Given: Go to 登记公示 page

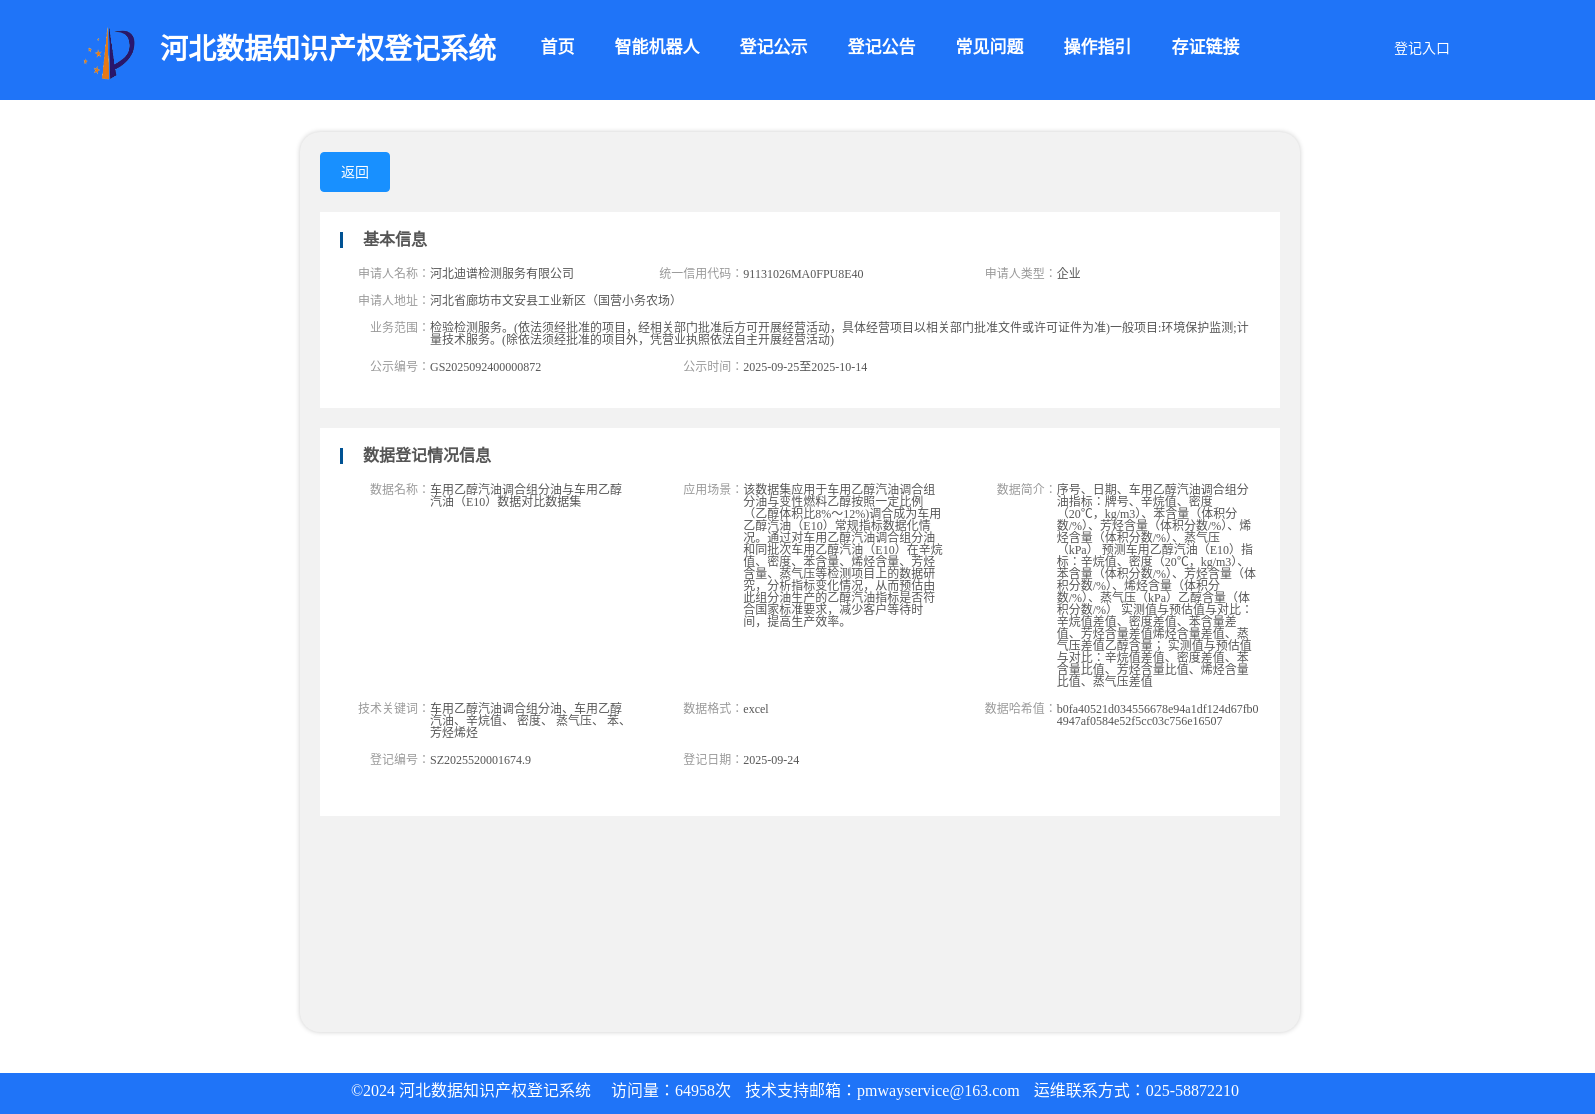Looking at the screenshot, I should click(x=773, y=47).
